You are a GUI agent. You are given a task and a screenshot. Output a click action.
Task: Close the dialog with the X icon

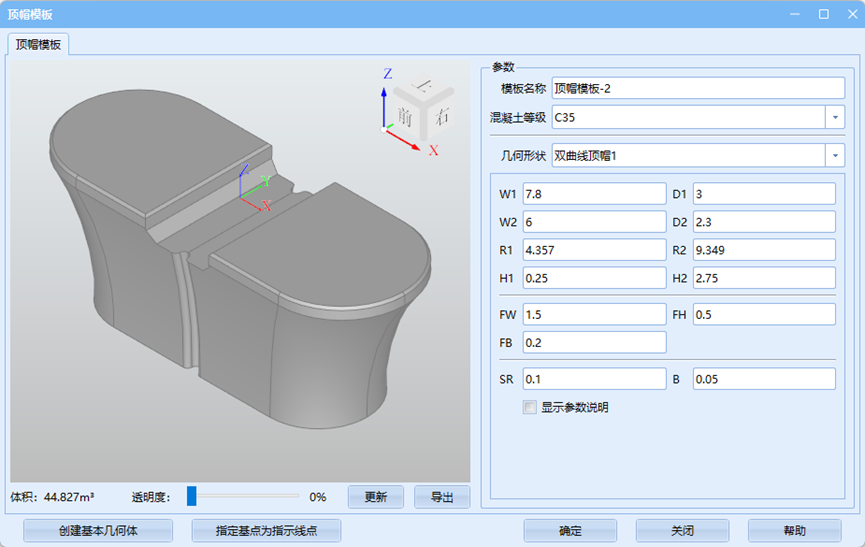(850, 14)
